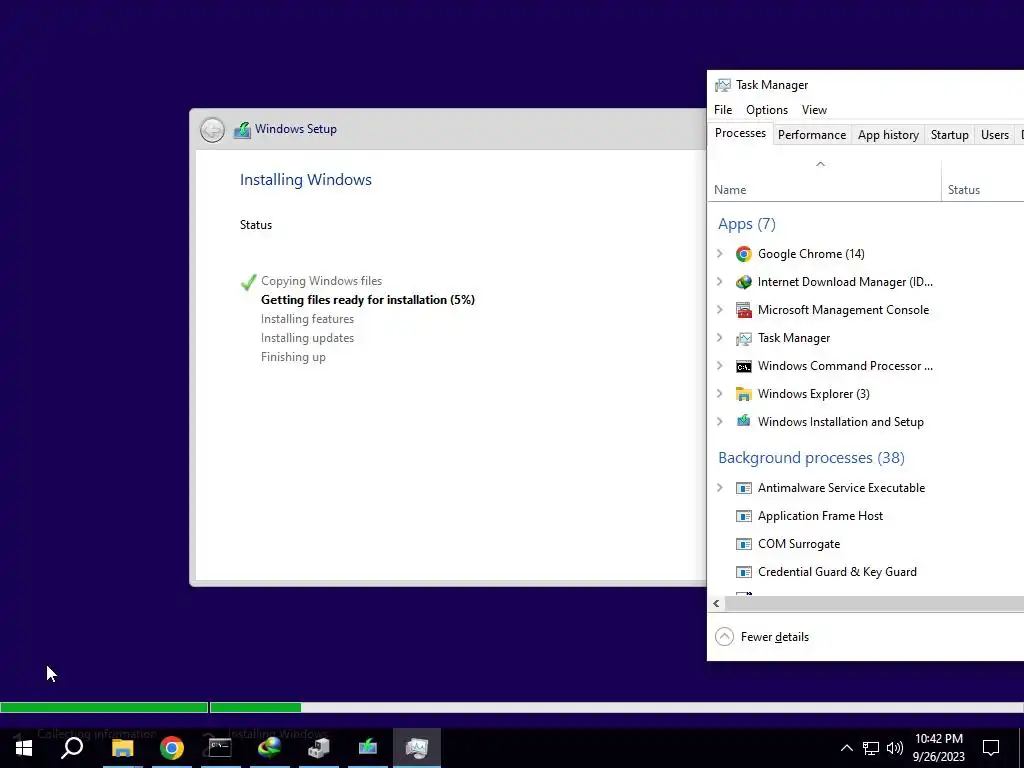Open Google Chrome from the taskbar
1024x768 pixels.
coord(172,748)
